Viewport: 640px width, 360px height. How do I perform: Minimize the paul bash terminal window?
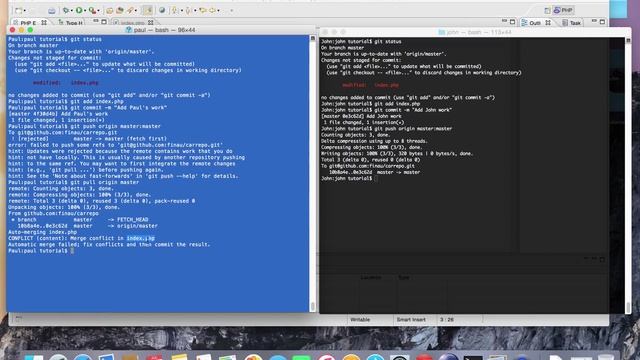click(21, 30)
